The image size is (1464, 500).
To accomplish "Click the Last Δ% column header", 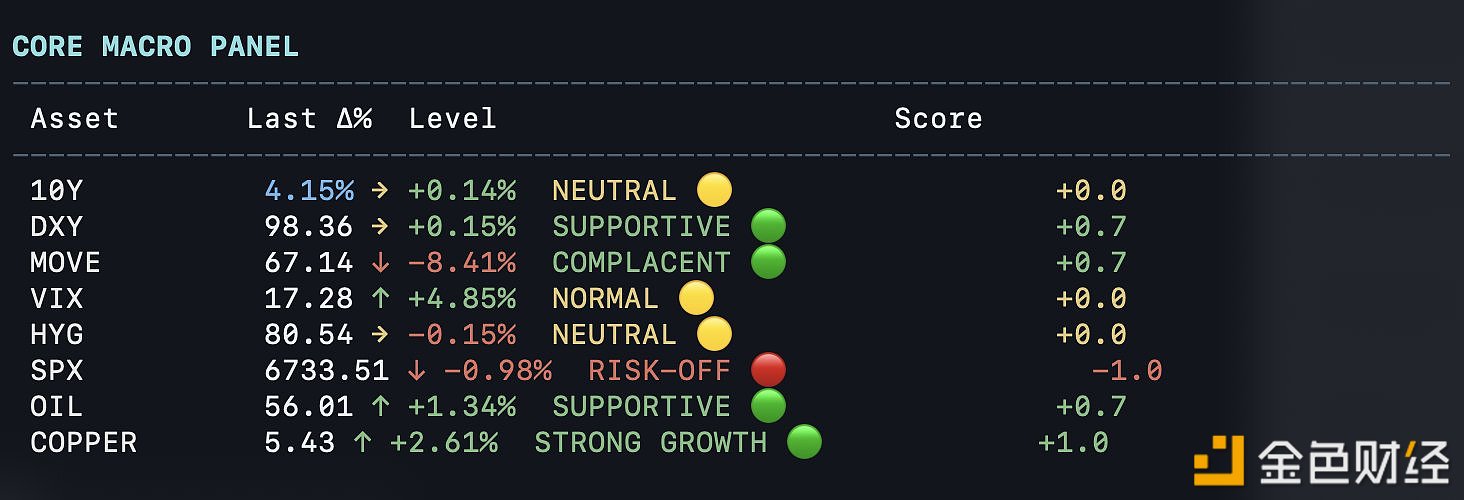I will [309, 118].
